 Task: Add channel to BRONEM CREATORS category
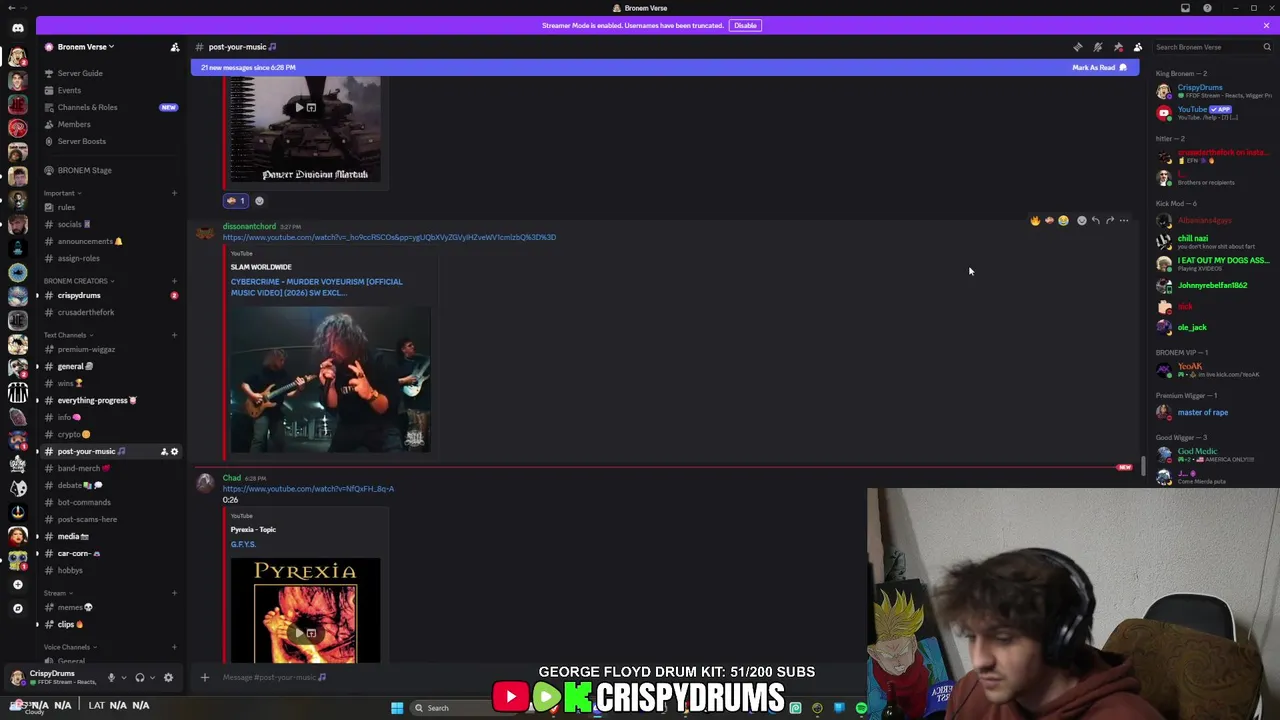[174, 281]
